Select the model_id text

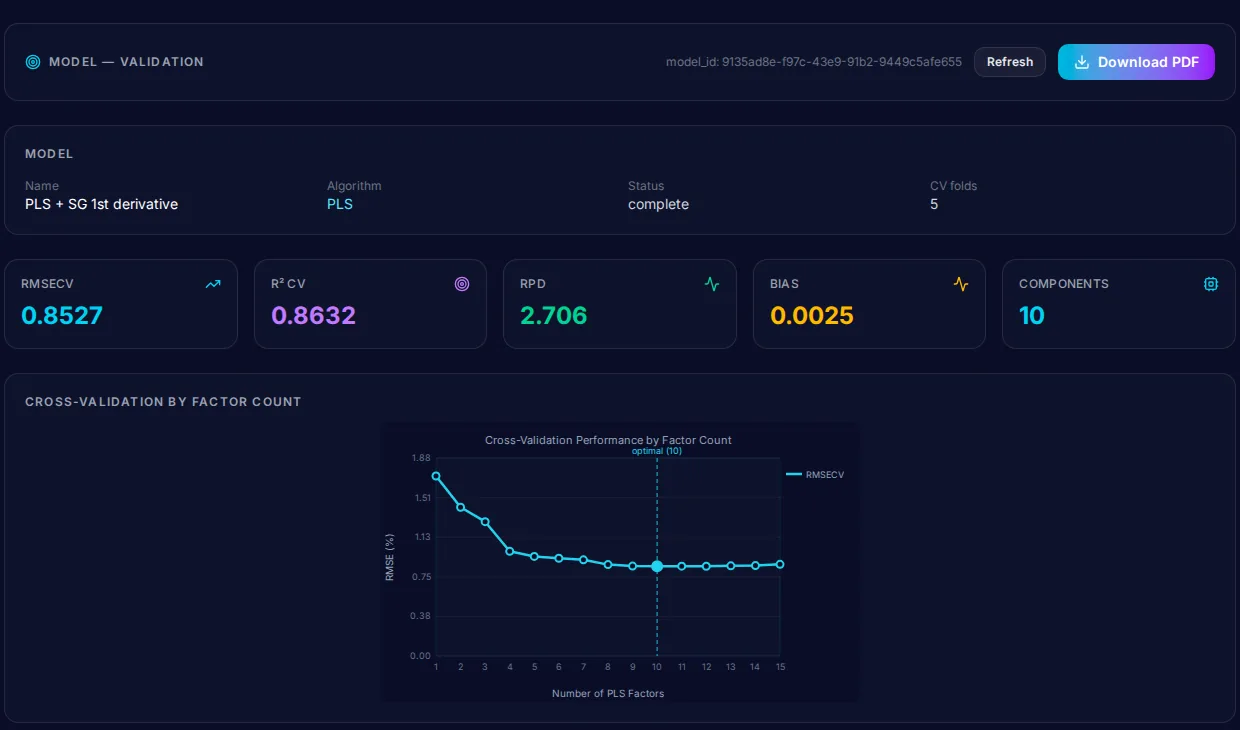[814, 62]
